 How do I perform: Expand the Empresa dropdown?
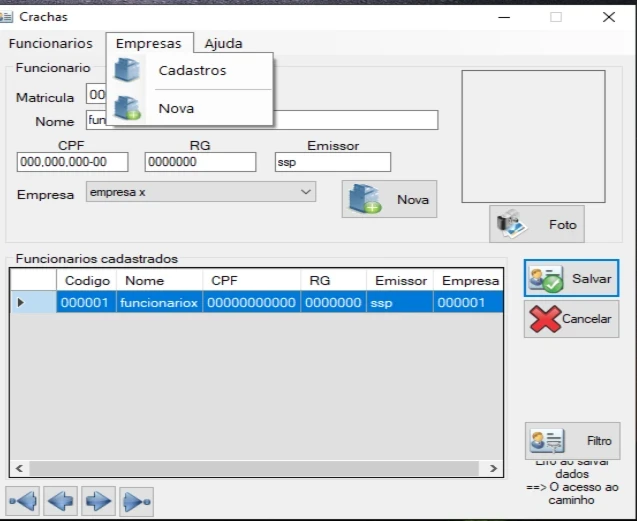pyautogui.click(x=306, y=192)
